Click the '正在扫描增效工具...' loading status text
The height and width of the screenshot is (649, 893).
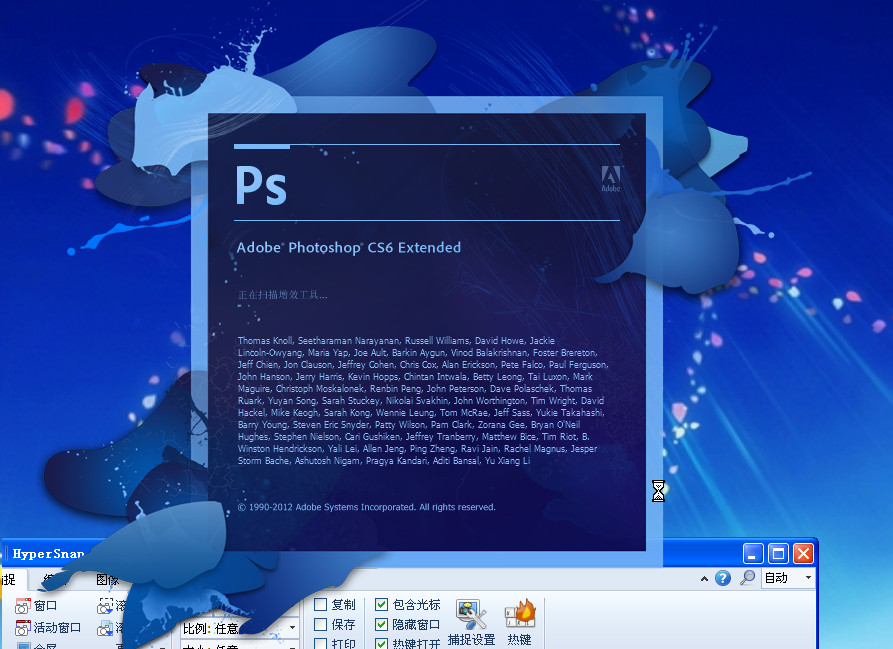(282, 295)
